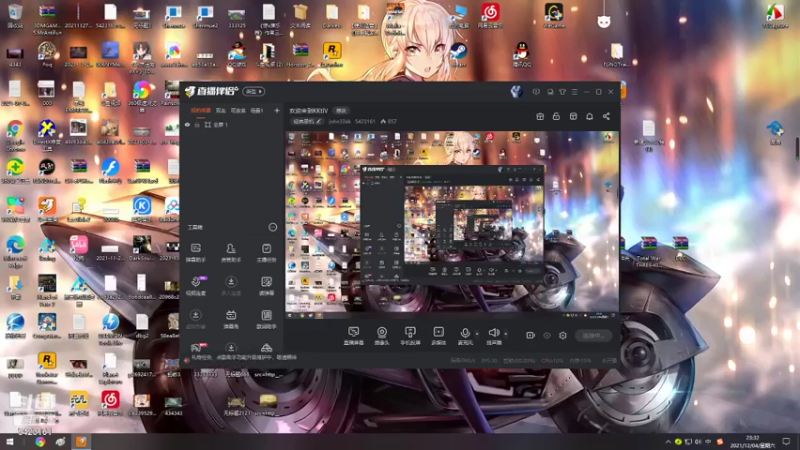Open the toolbox more-options circle button
This screenshot has width=800, height=450.
point(273,227)
